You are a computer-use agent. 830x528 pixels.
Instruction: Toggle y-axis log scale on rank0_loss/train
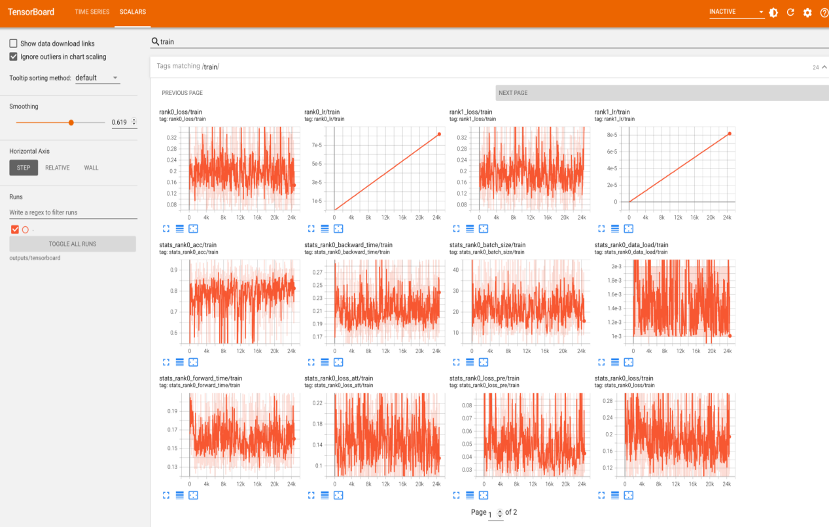click(180, 229)
